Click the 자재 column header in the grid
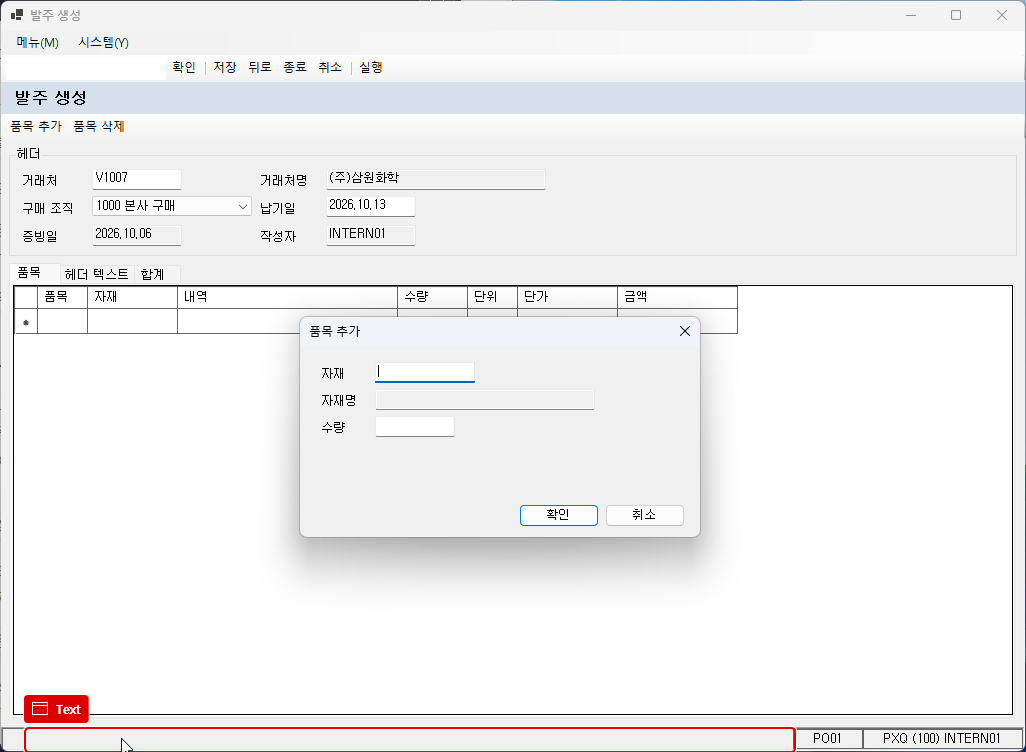 tap(132, 297)
